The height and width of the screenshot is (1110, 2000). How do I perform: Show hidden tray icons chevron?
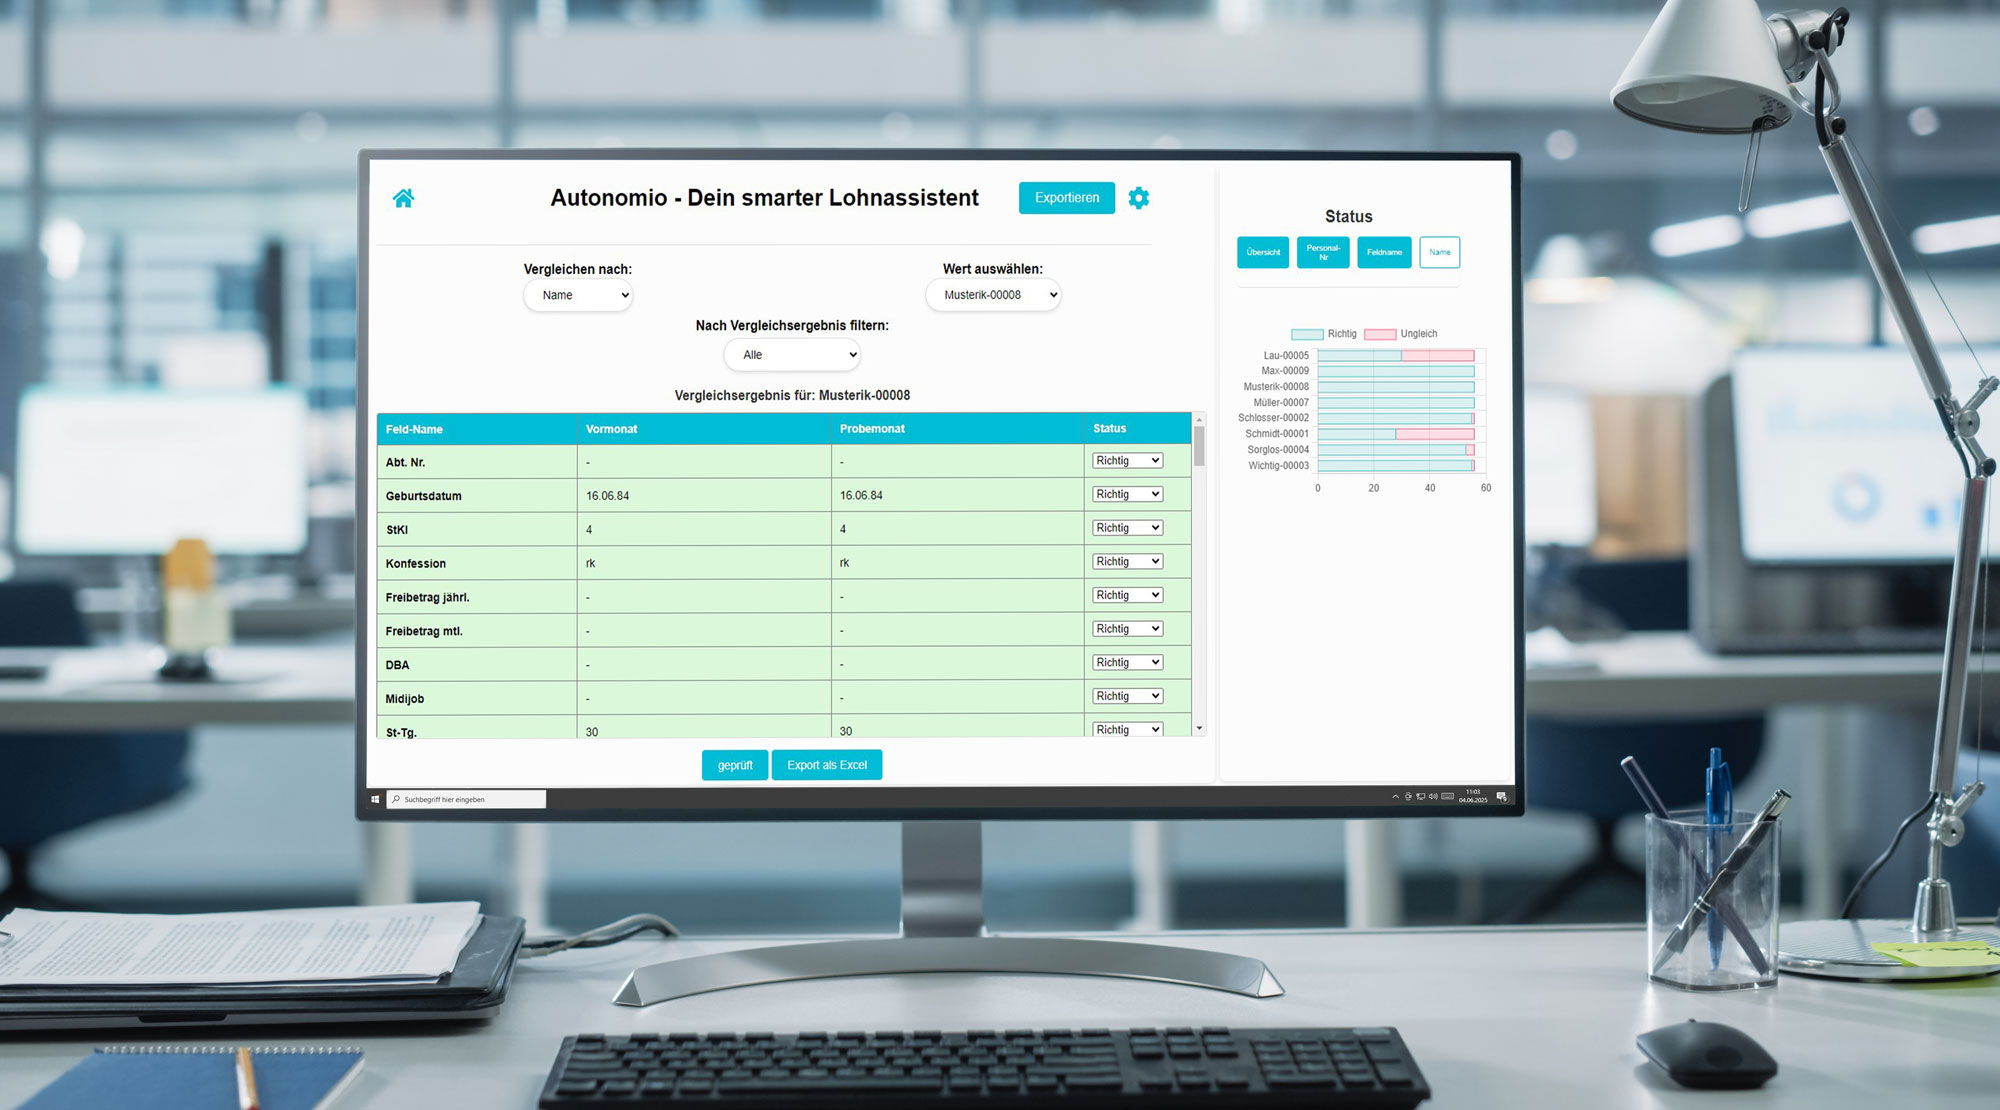click(x=1395, y=796)
